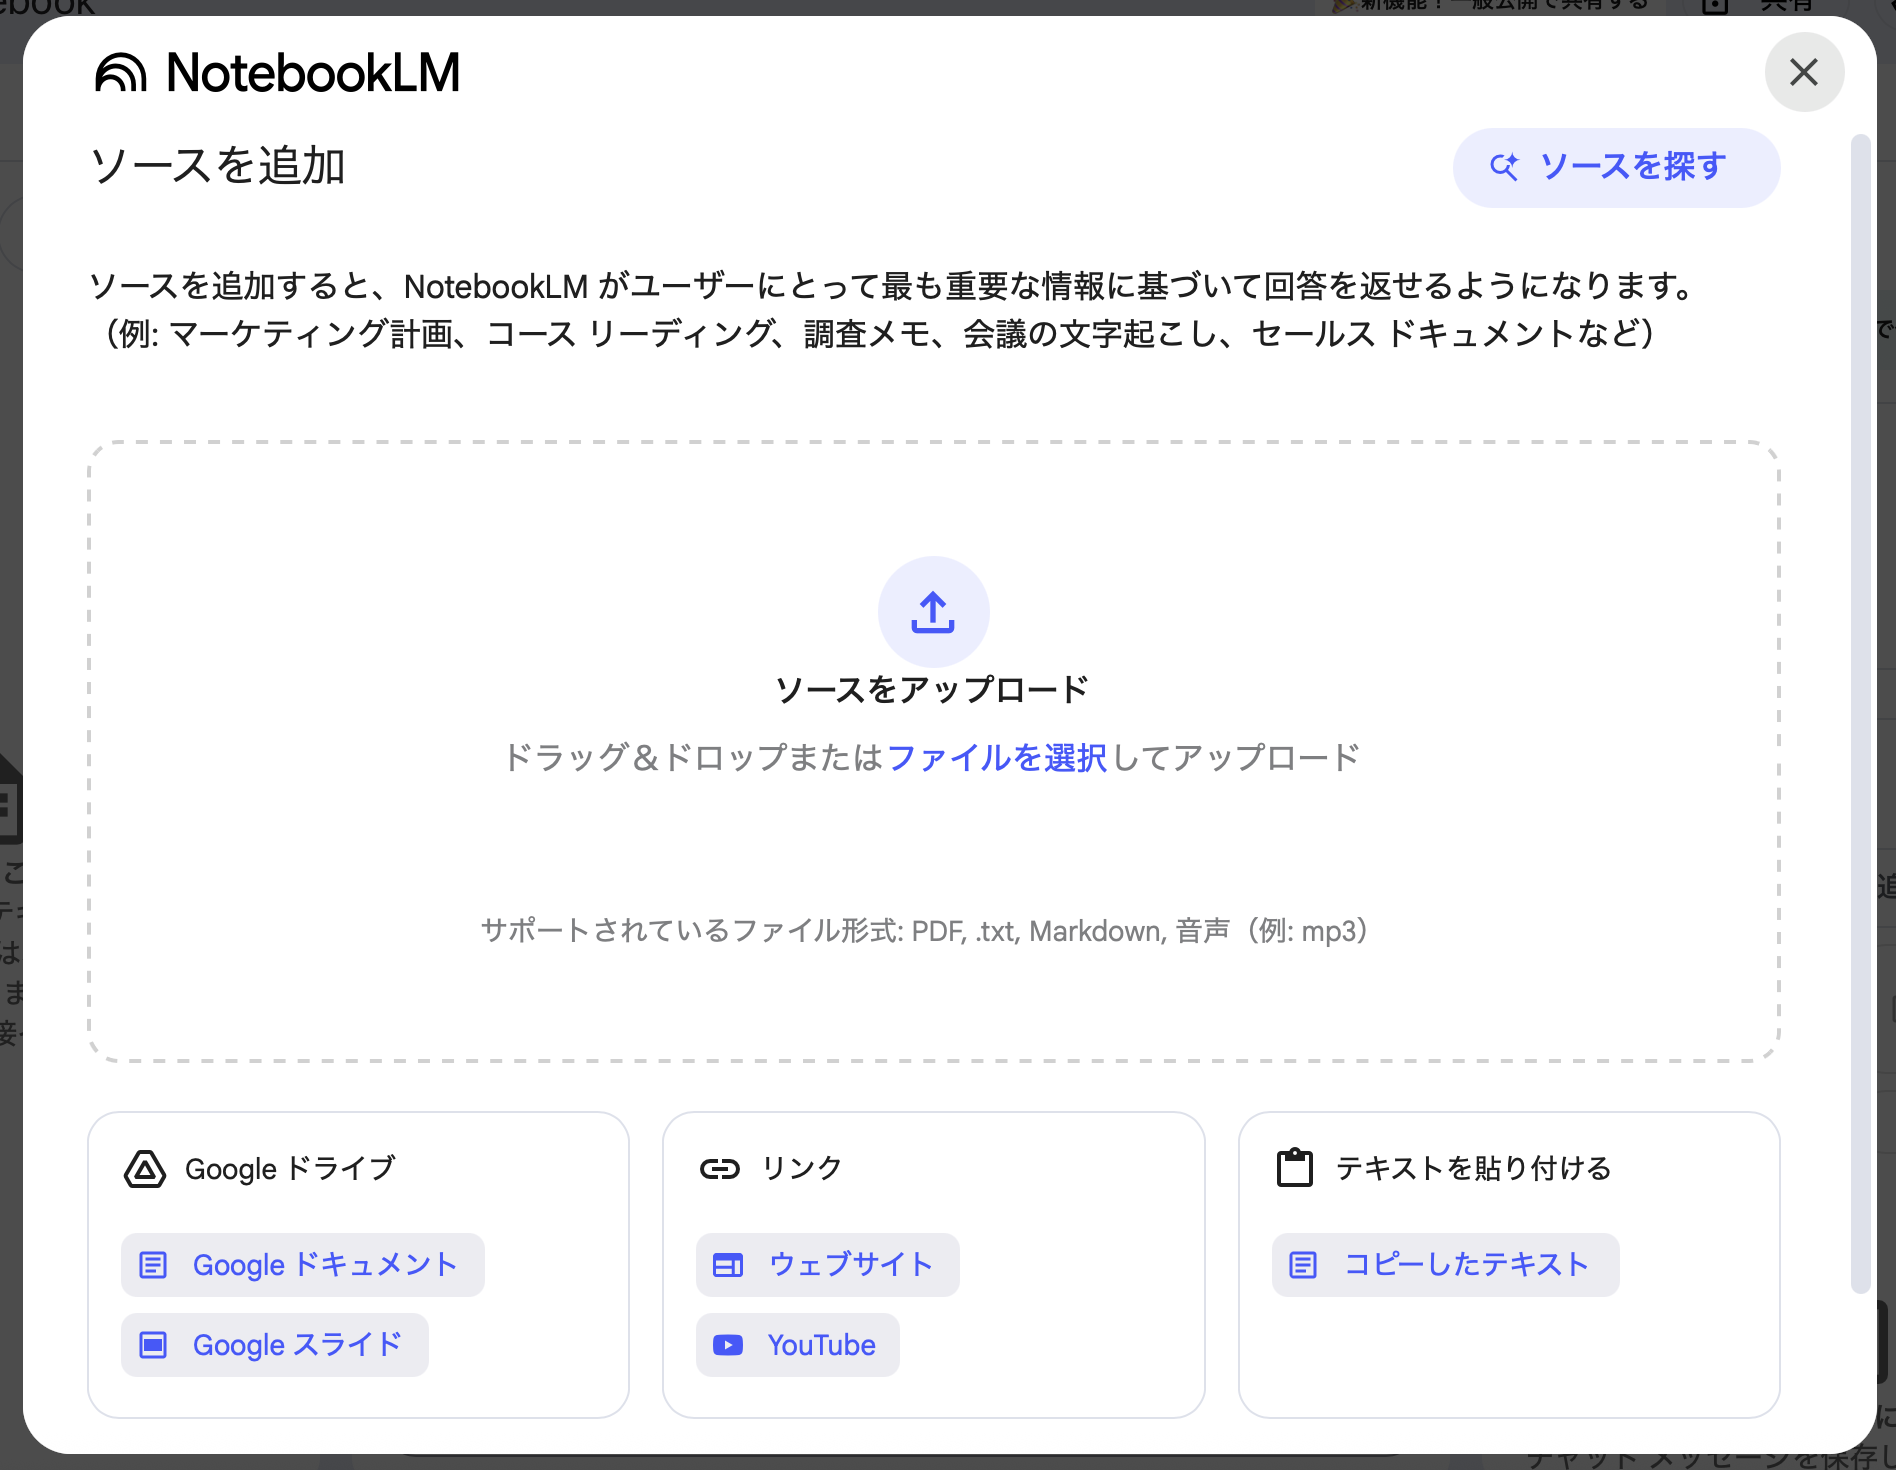Click the clipboard icon beside テキストを貼り付ける
1896x1470 pixels.
point(1295,1168)
